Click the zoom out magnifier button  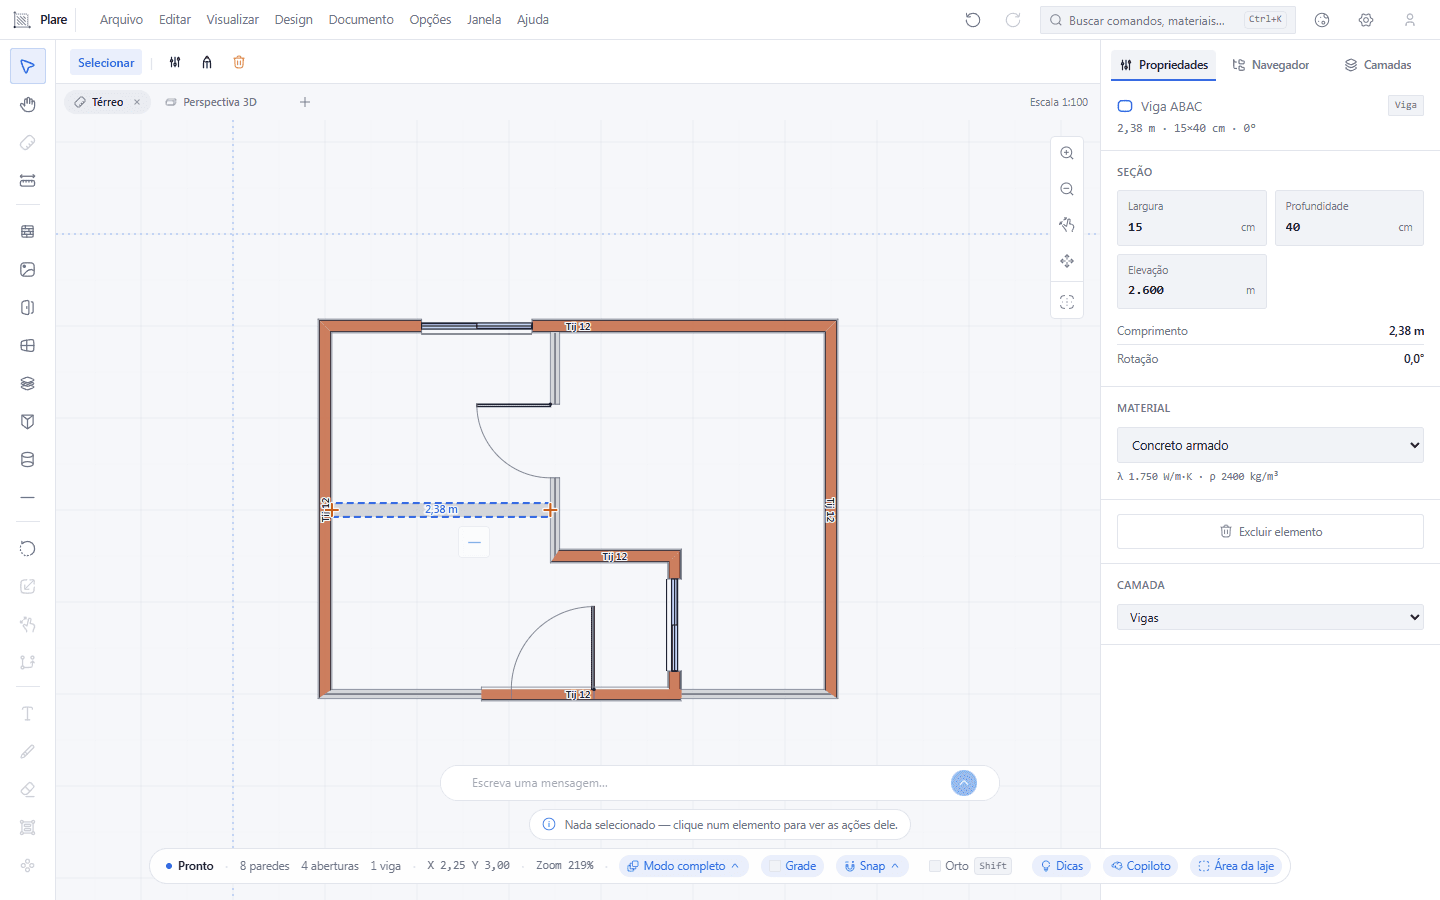pyautogui.click(x=1067, y=189)
